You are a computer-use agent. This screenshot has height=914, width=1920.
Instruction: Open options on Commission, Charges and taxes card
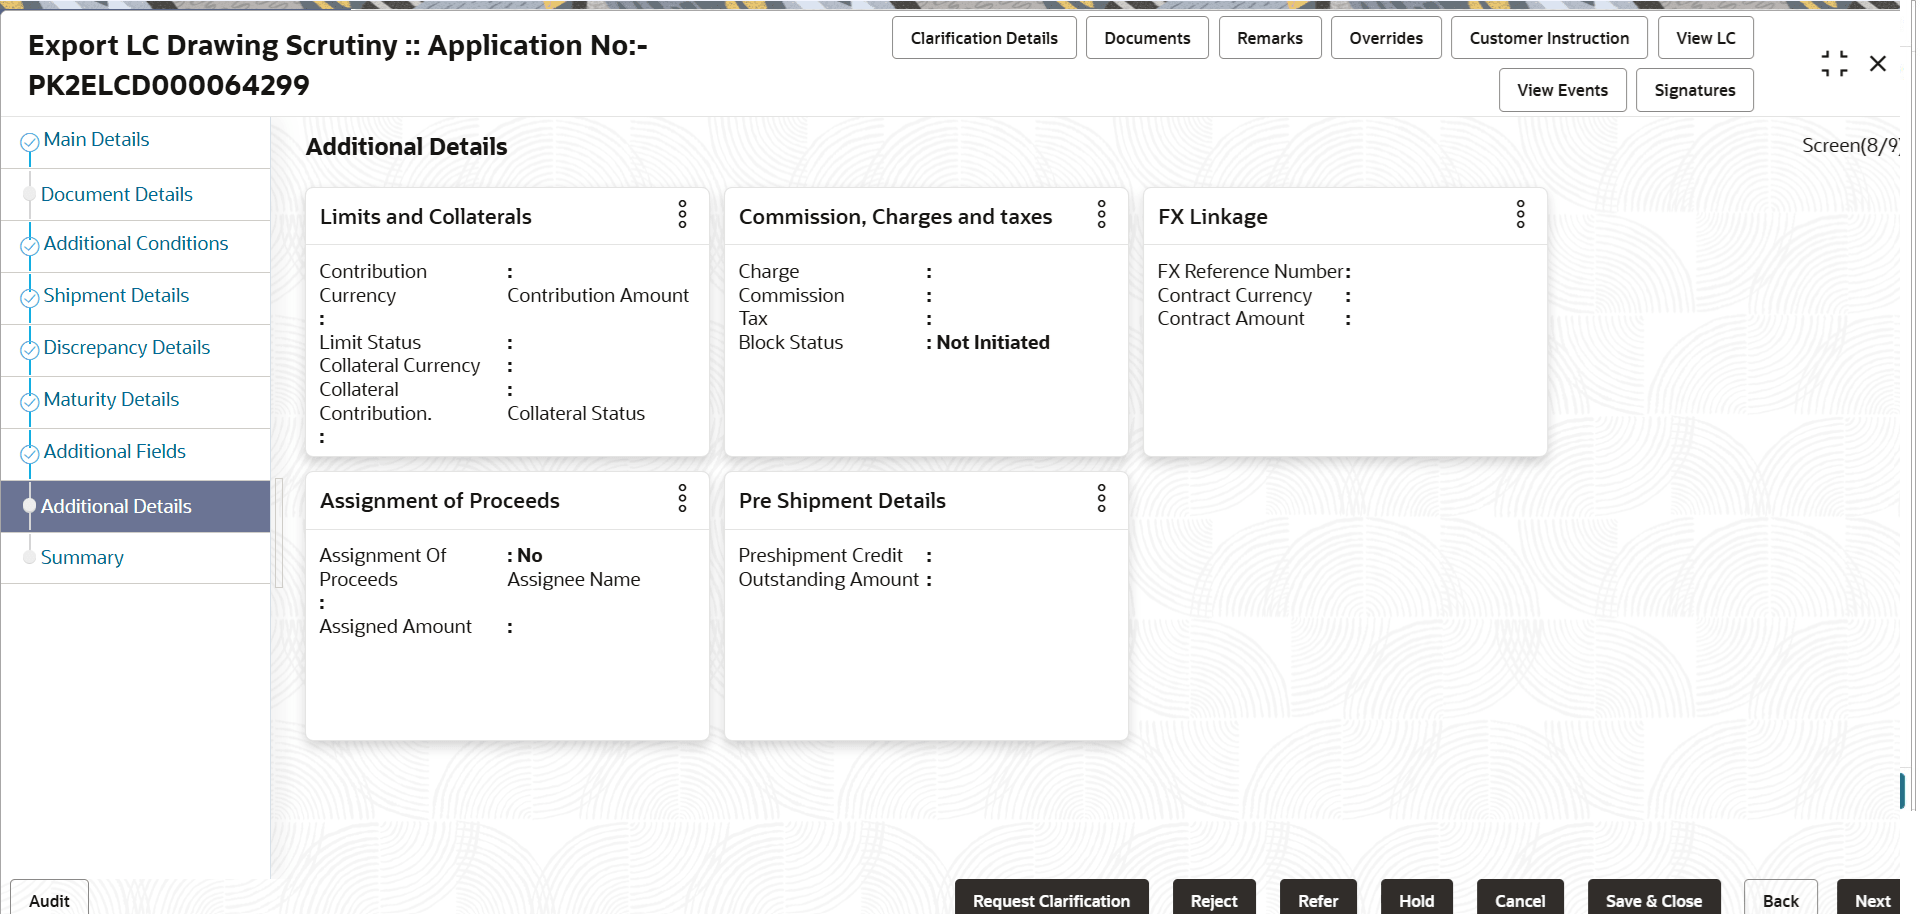pos(1101,215)
